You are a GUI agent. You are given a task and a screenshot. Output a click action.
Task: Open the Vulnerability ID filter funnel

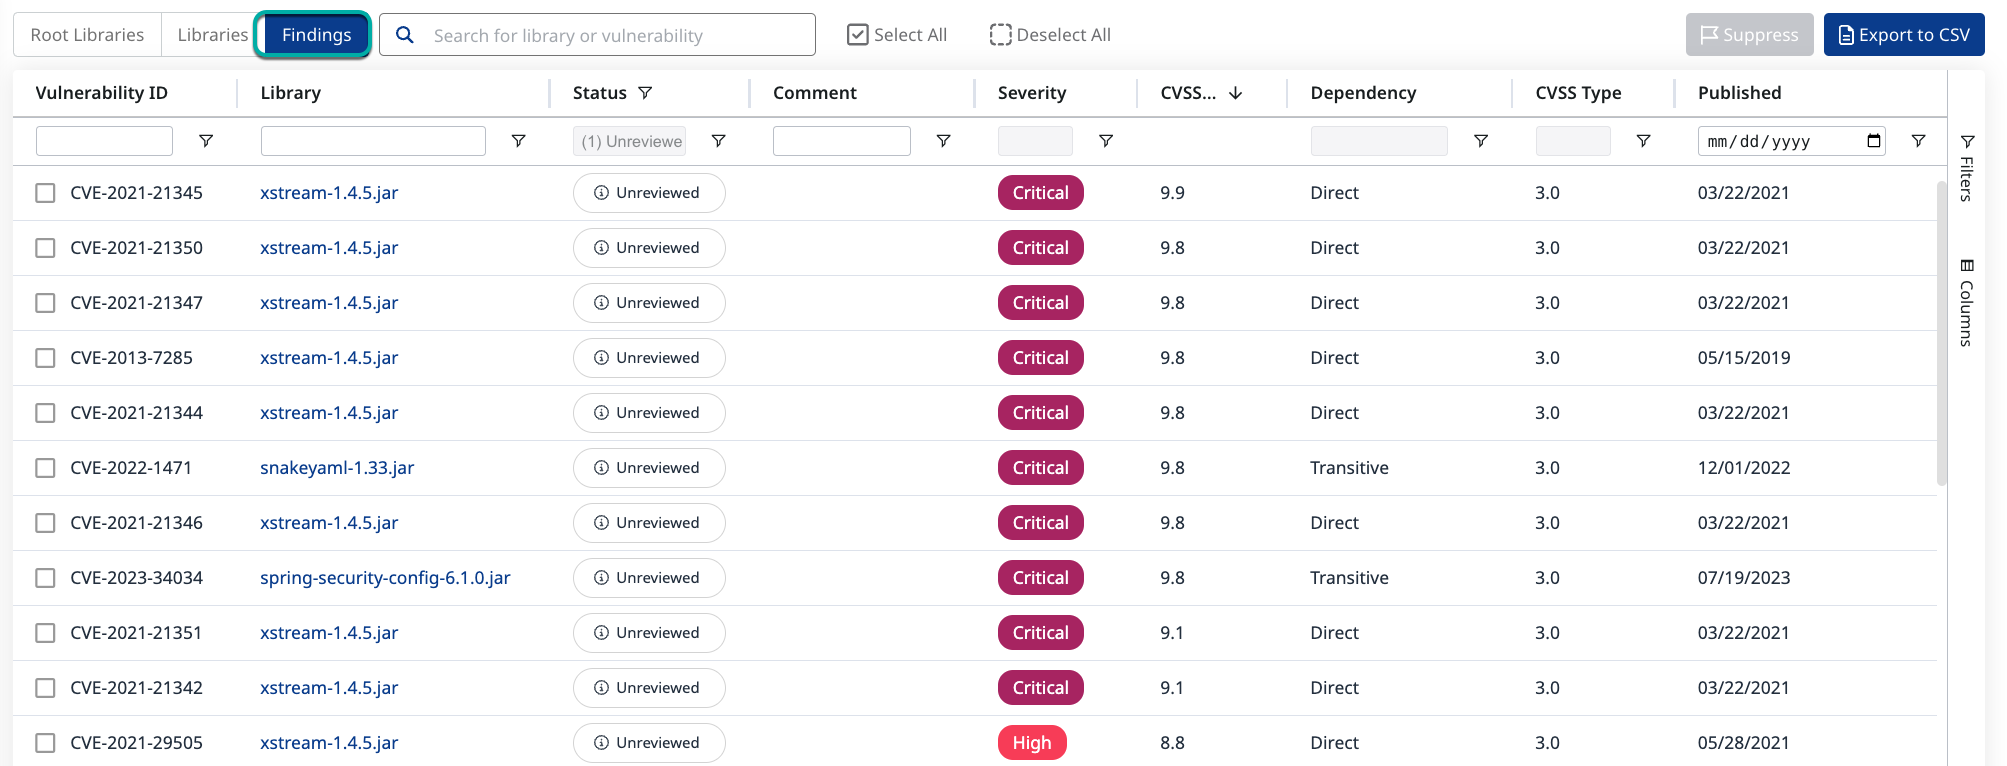click(x=206, y=141)
